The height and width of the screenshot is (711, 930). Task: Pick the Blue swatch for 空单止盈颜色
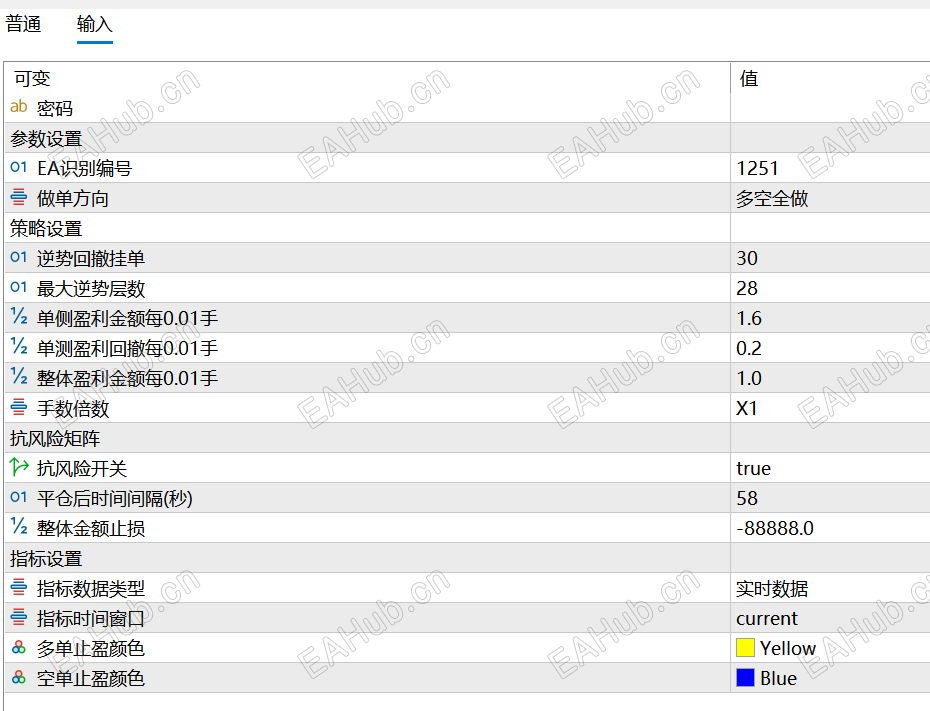pos(743,678)
